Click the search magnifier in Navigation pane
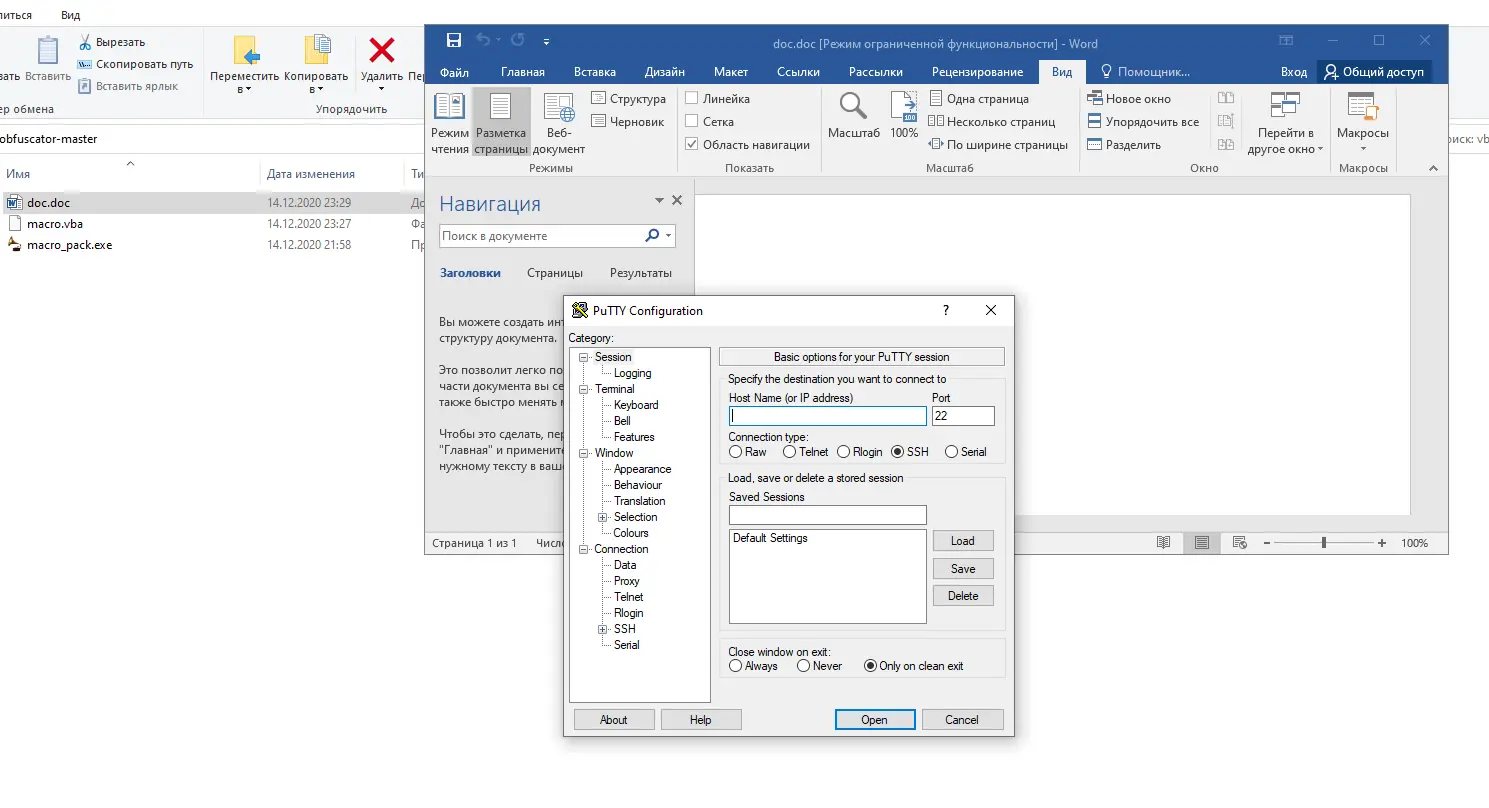 click(x=652, y=236)
